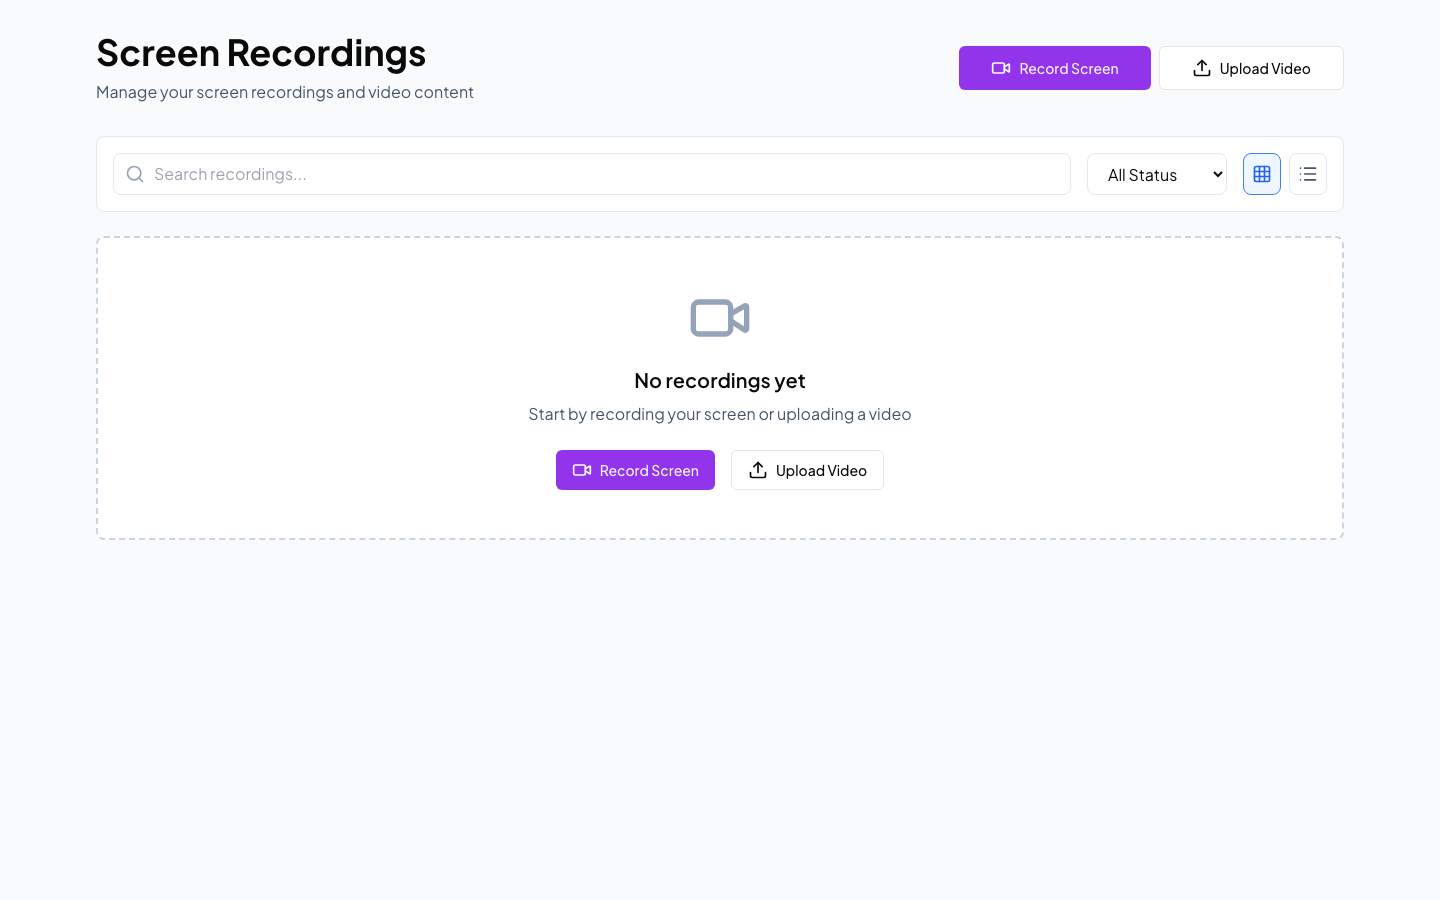Viewport: 1440px width, 900px height.
Task: Click the camera icon inside the purple Record Screen button
Action: coord(1001,68)
